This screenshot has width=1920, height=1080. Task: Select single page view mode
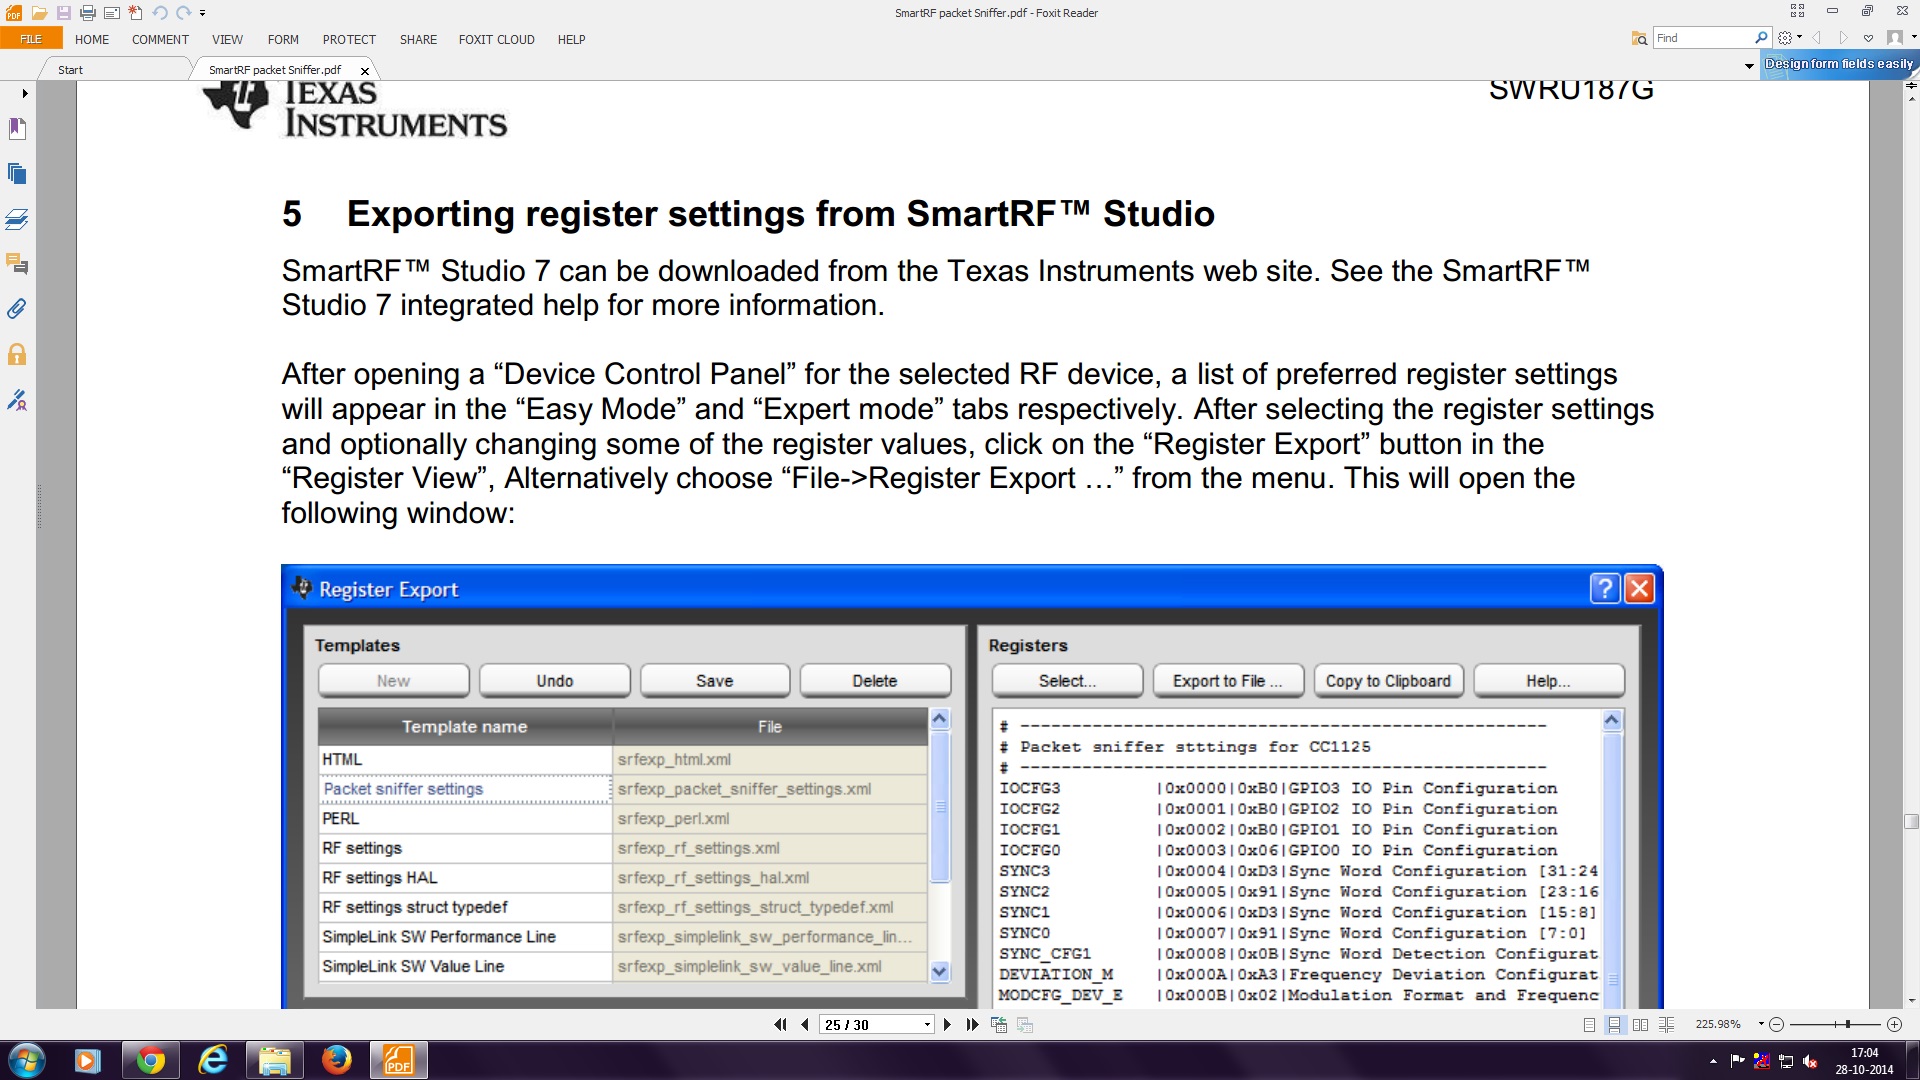[1589, 1024]
